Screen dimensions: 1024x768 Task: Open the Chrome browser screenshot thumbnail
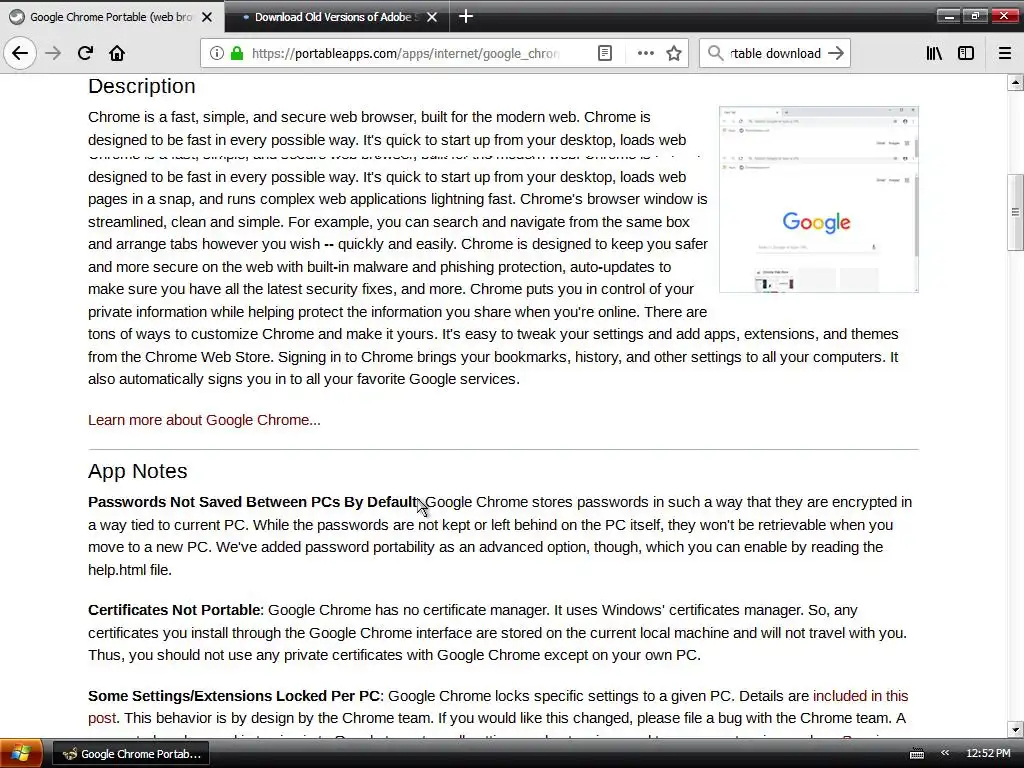point(818,199)
